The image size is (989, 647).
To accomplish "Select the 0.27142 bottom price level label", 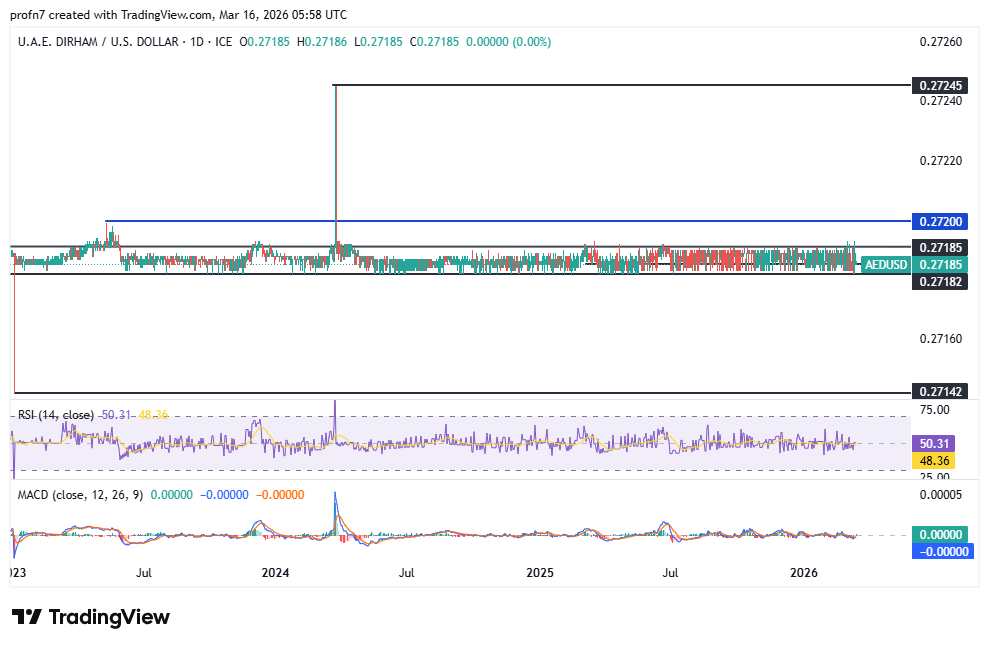I will [x=942, y=391].
